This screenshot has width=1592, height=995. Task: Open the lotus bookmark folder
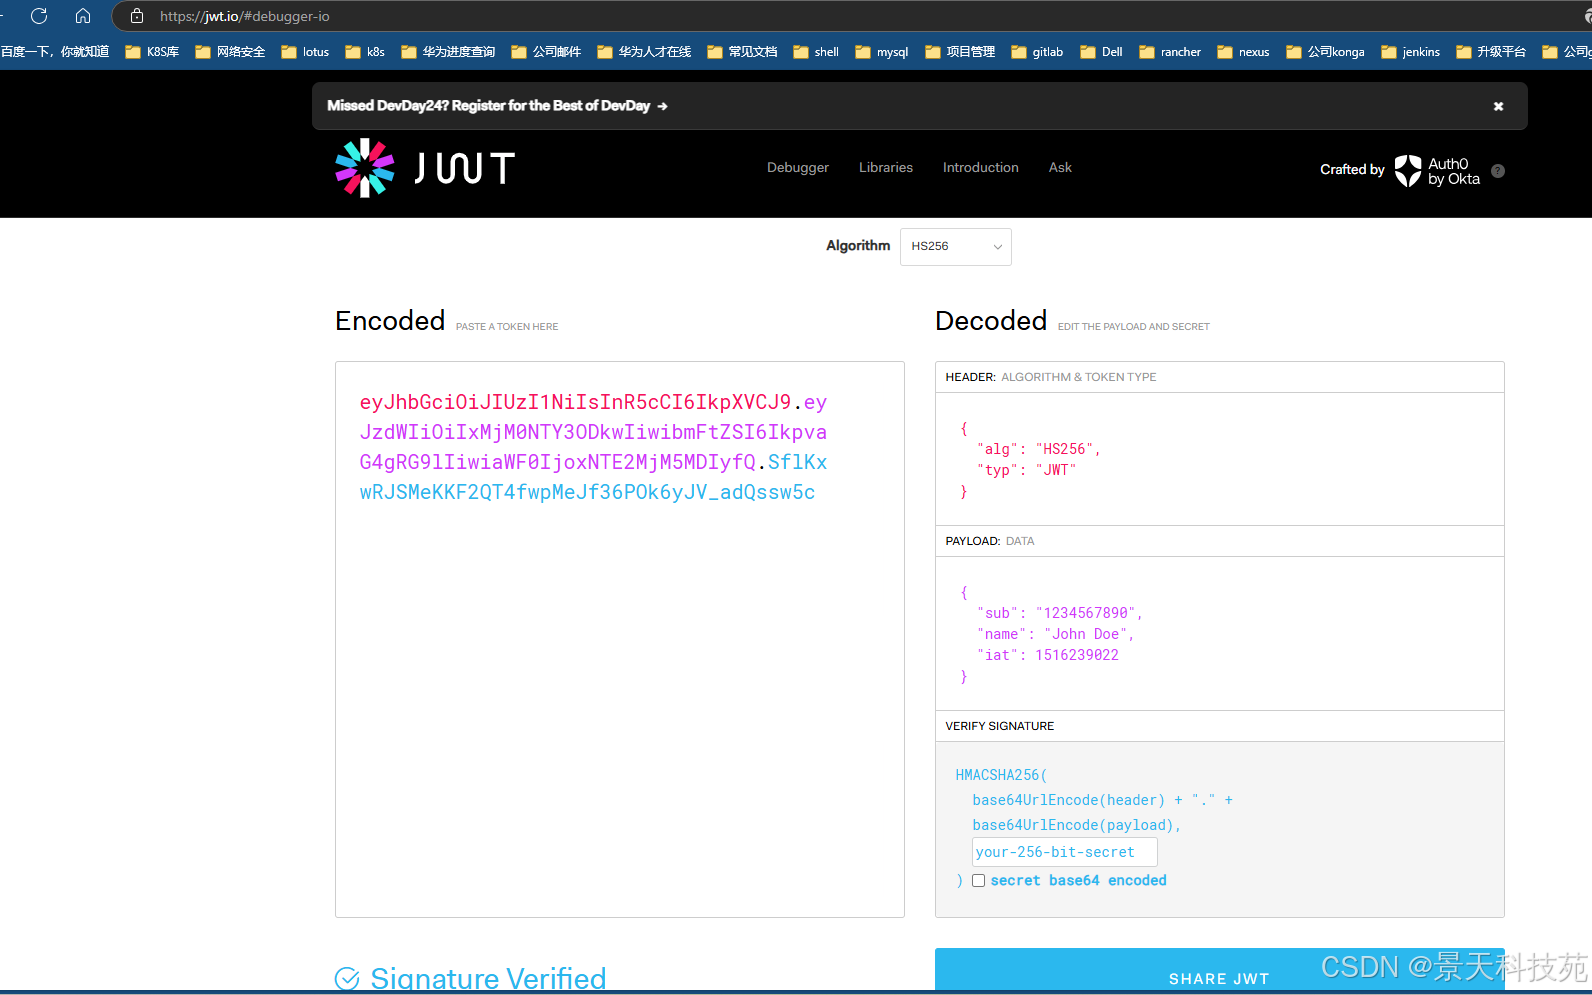point(305,52)
